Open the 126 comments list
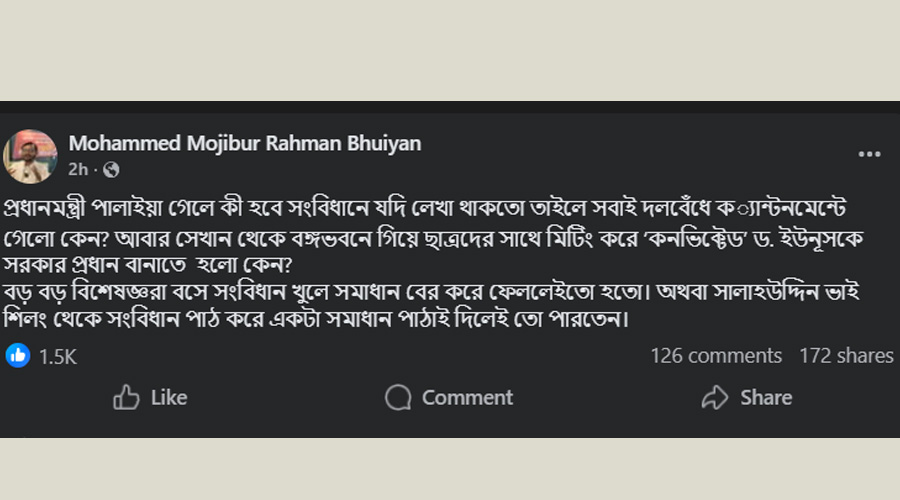The width and height of the screenshot is (900, 500). 716,356
